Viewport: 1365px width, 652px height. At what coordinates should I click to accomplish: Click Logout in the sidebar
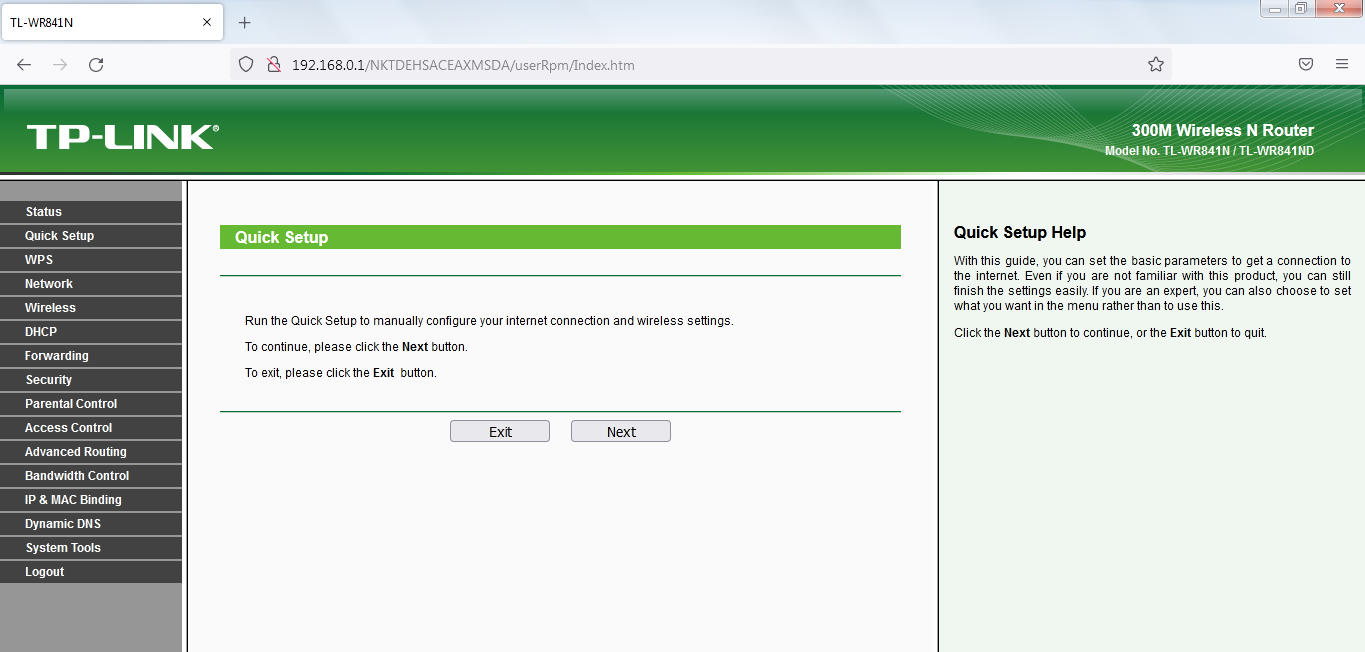pyautogui.click(x=91, y=572)
